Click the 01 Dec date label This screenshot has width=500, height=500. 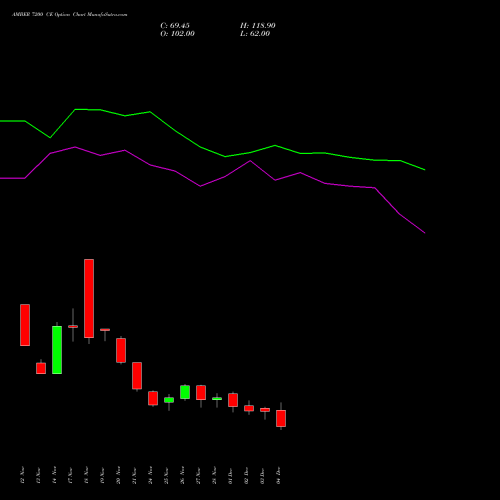pyautogui.click(x=230, y=475)
